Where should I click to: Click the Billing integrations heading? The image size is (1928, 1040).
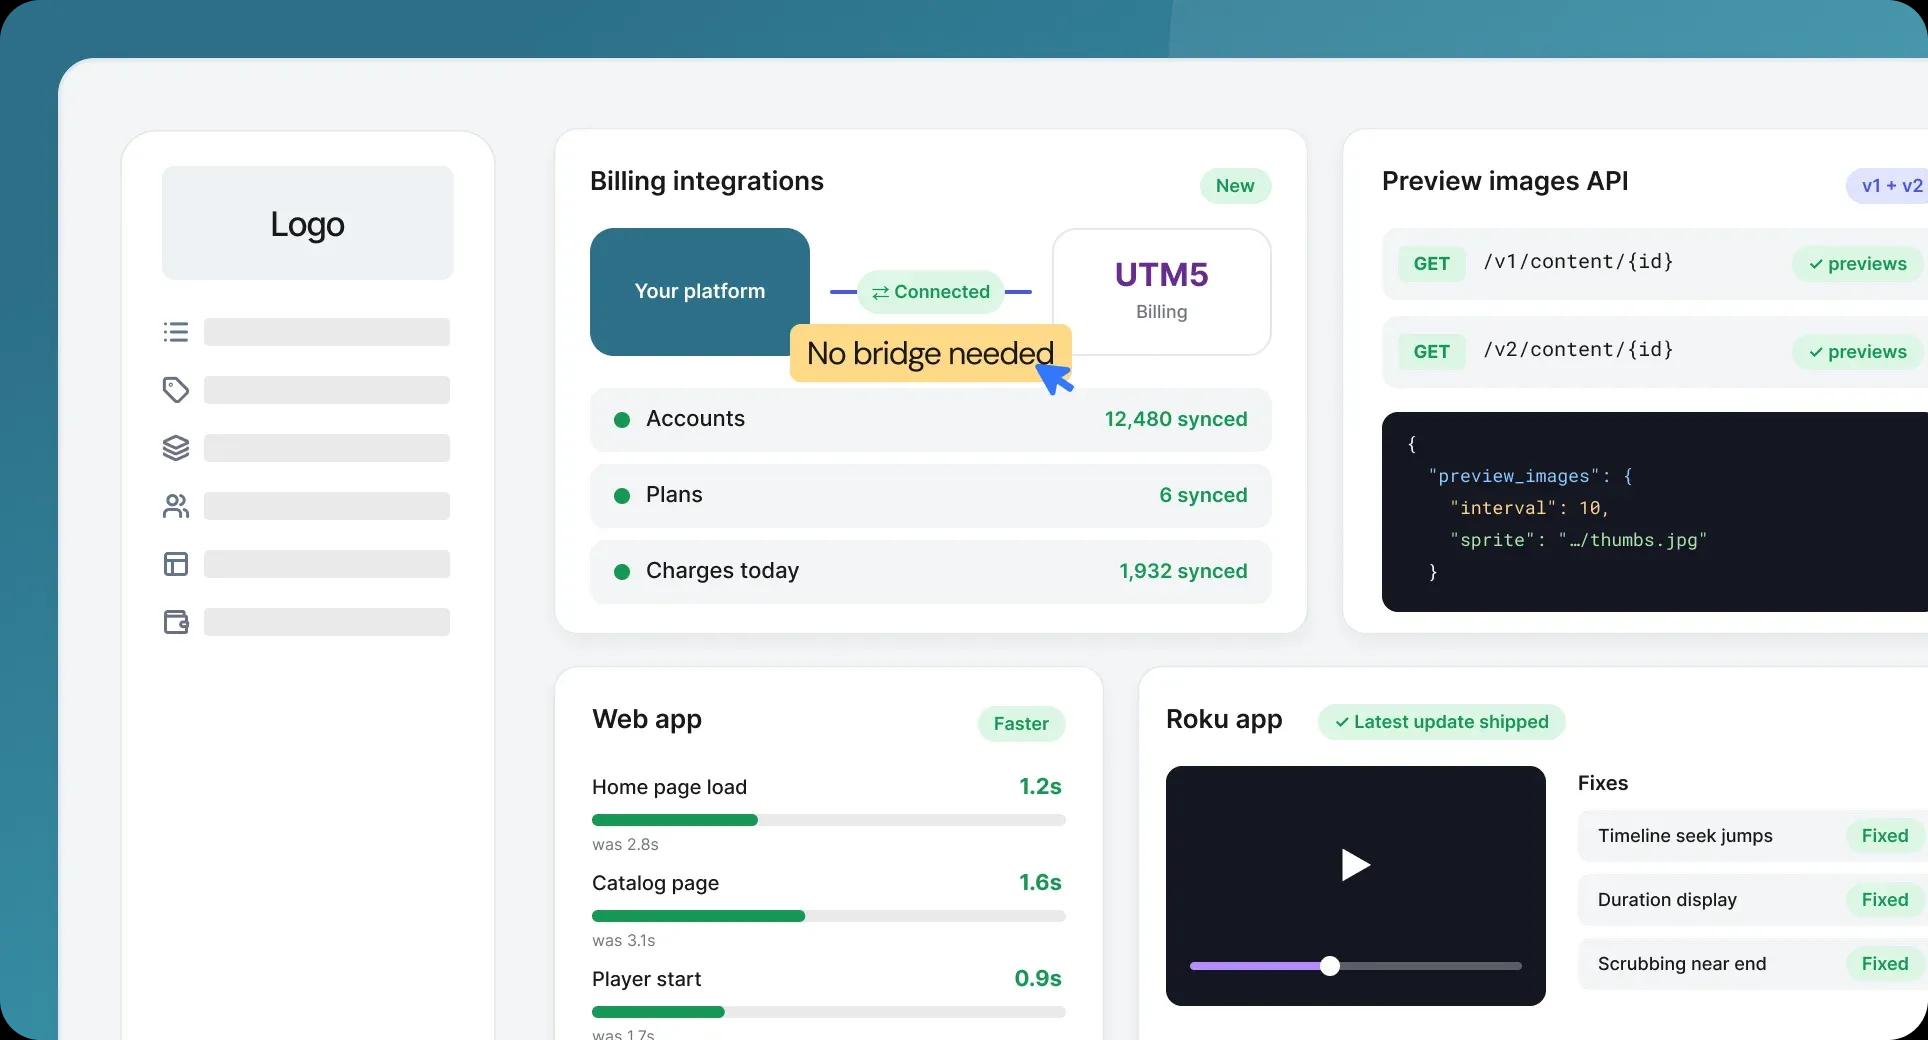[x=707, y=181]
